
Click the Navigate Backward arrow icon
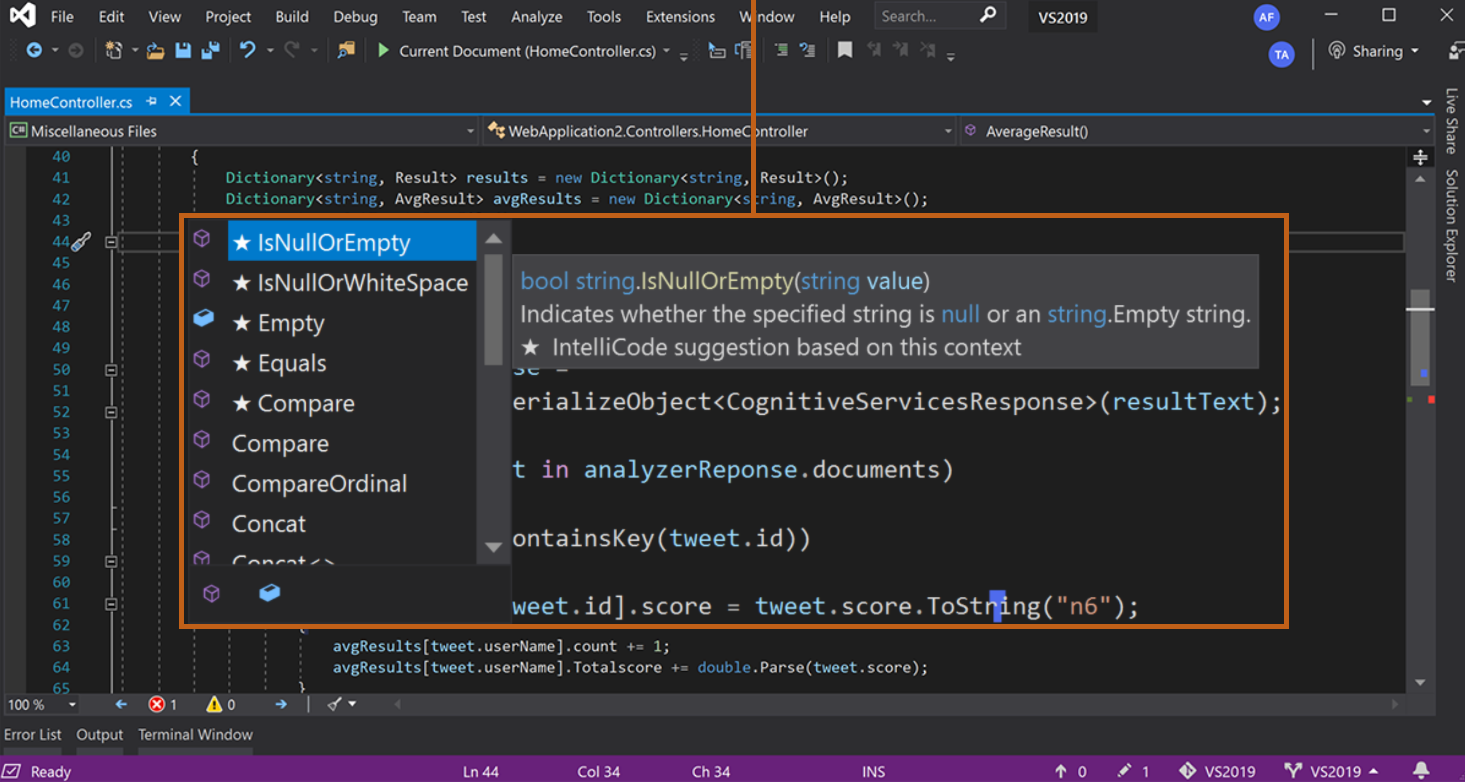pos(34,50)
